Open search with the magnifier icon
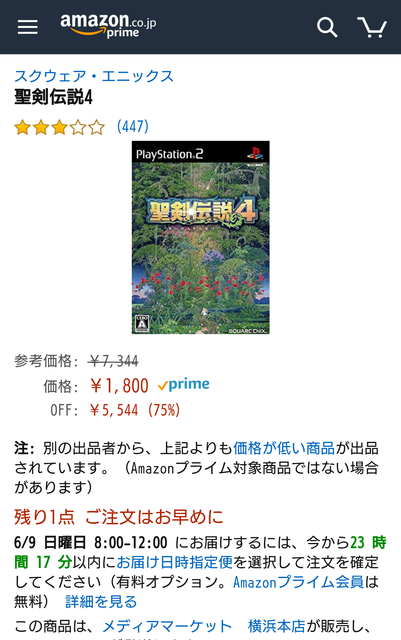 pos(327,27)
